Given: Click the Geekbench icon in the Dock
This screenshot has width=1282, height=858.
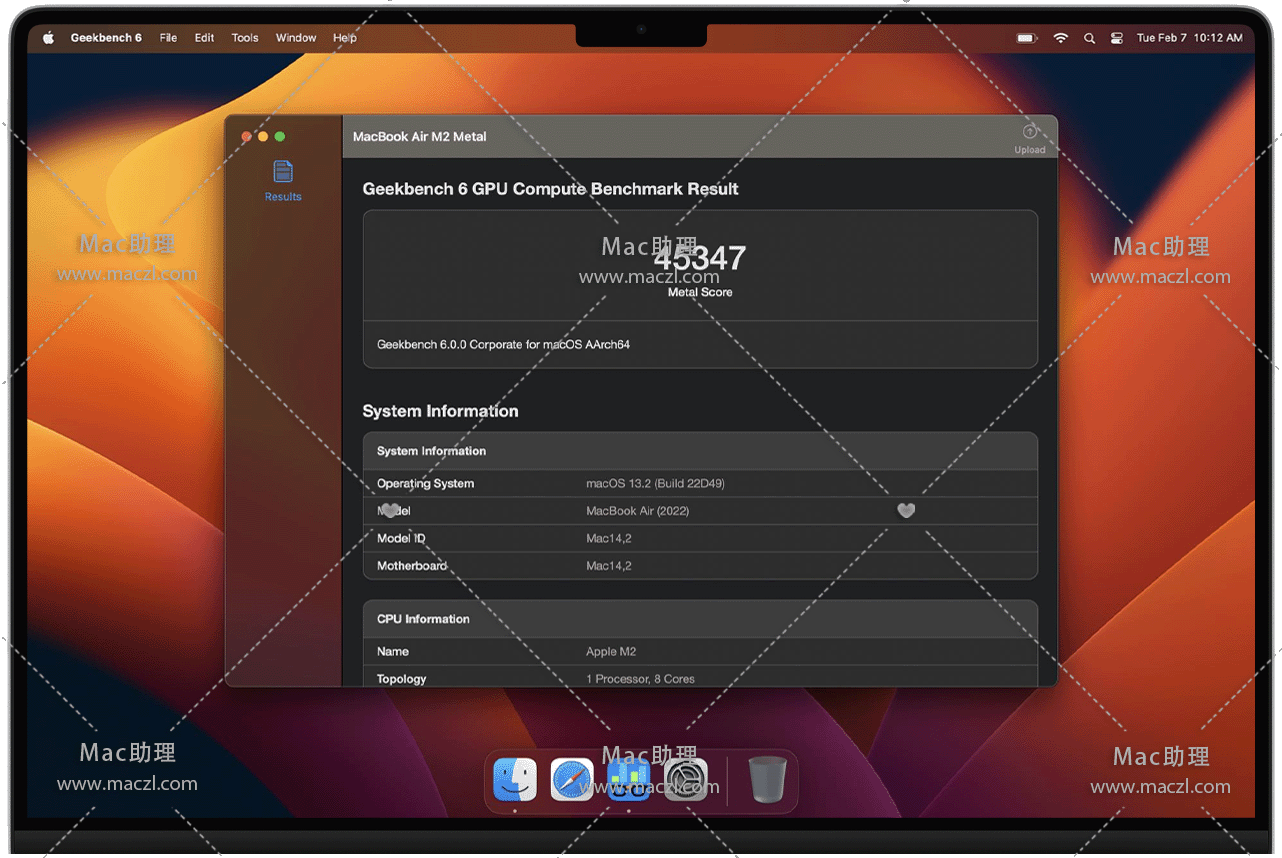Looking at the screenshot, I should point(629,780).
